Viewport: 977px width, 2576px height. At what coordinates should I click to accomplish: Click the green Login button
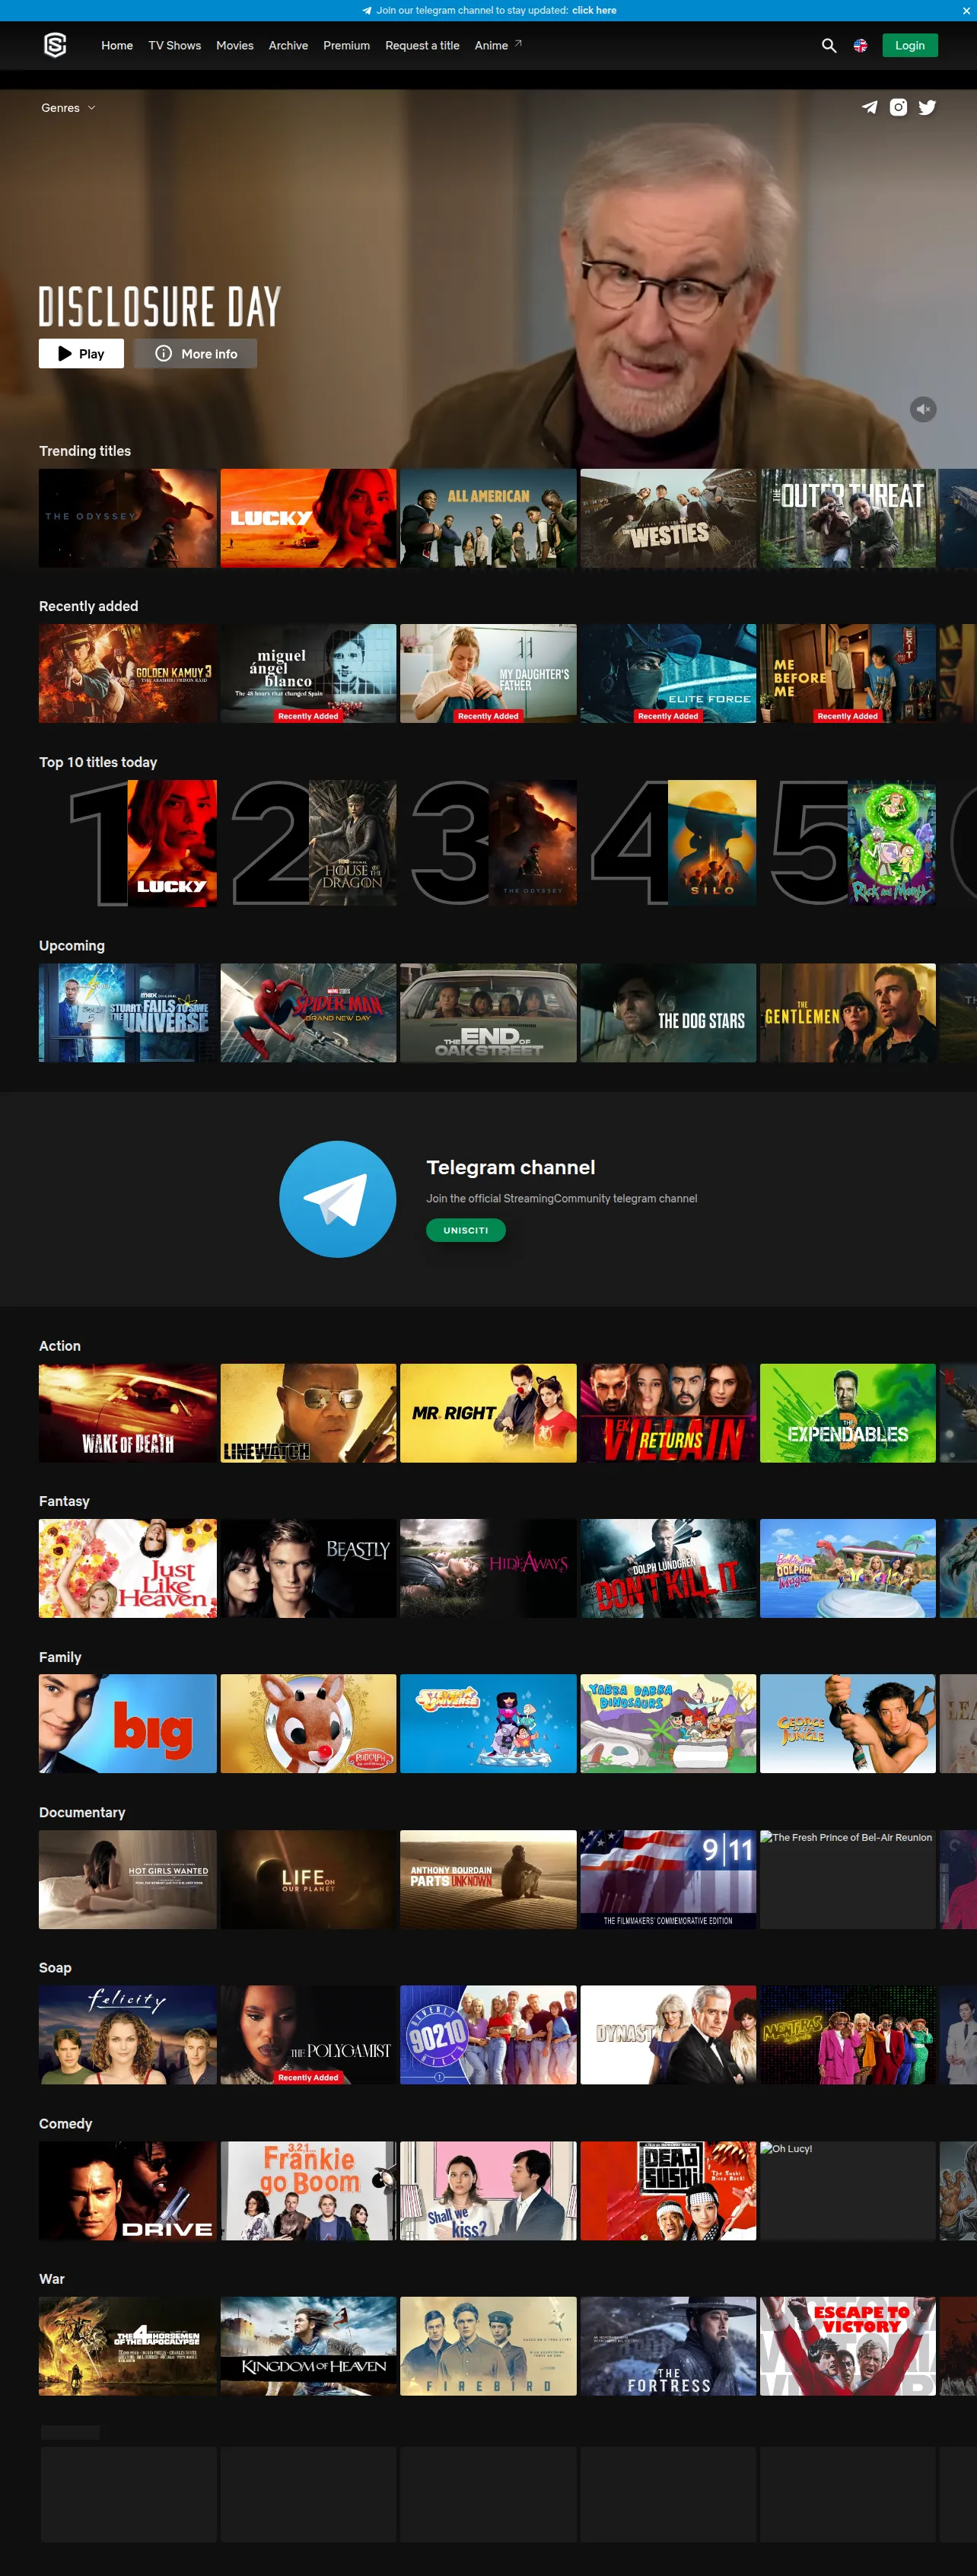click(x=910, y=45)
